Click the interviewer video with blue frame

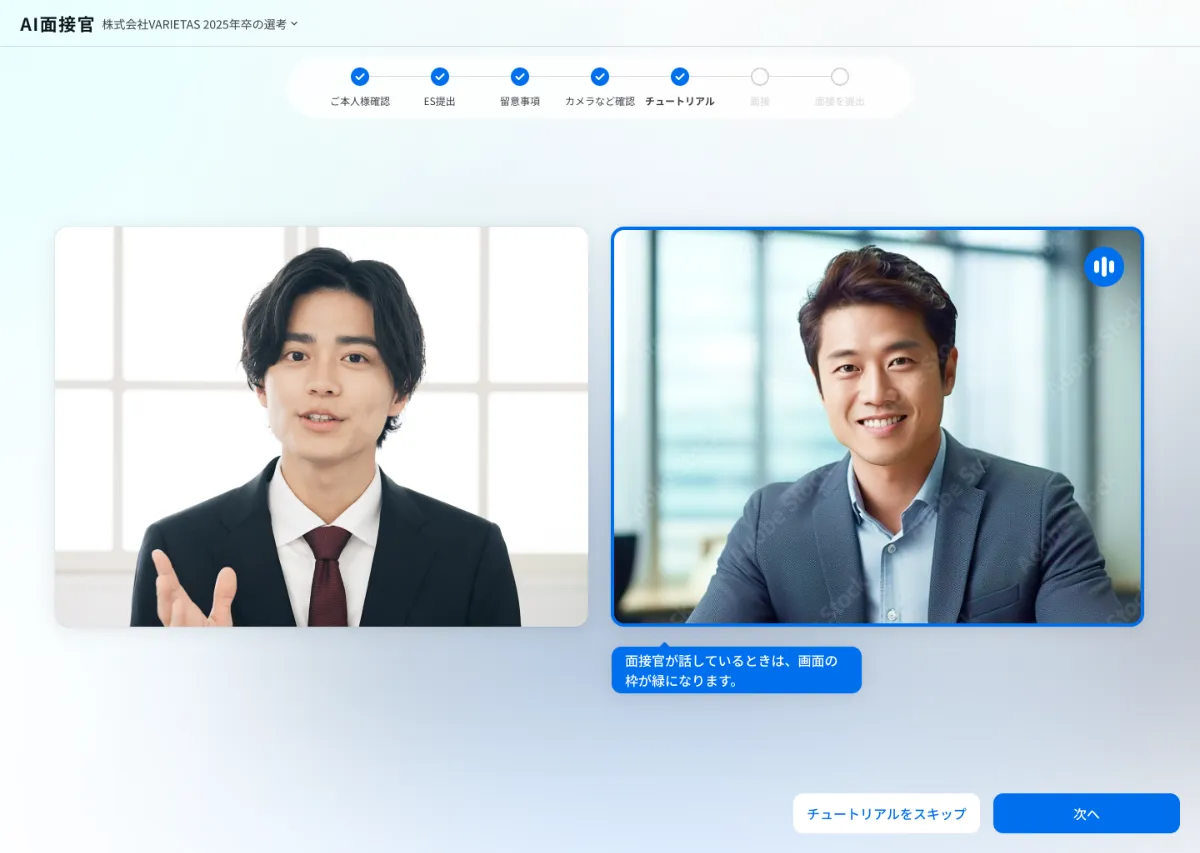877,427
